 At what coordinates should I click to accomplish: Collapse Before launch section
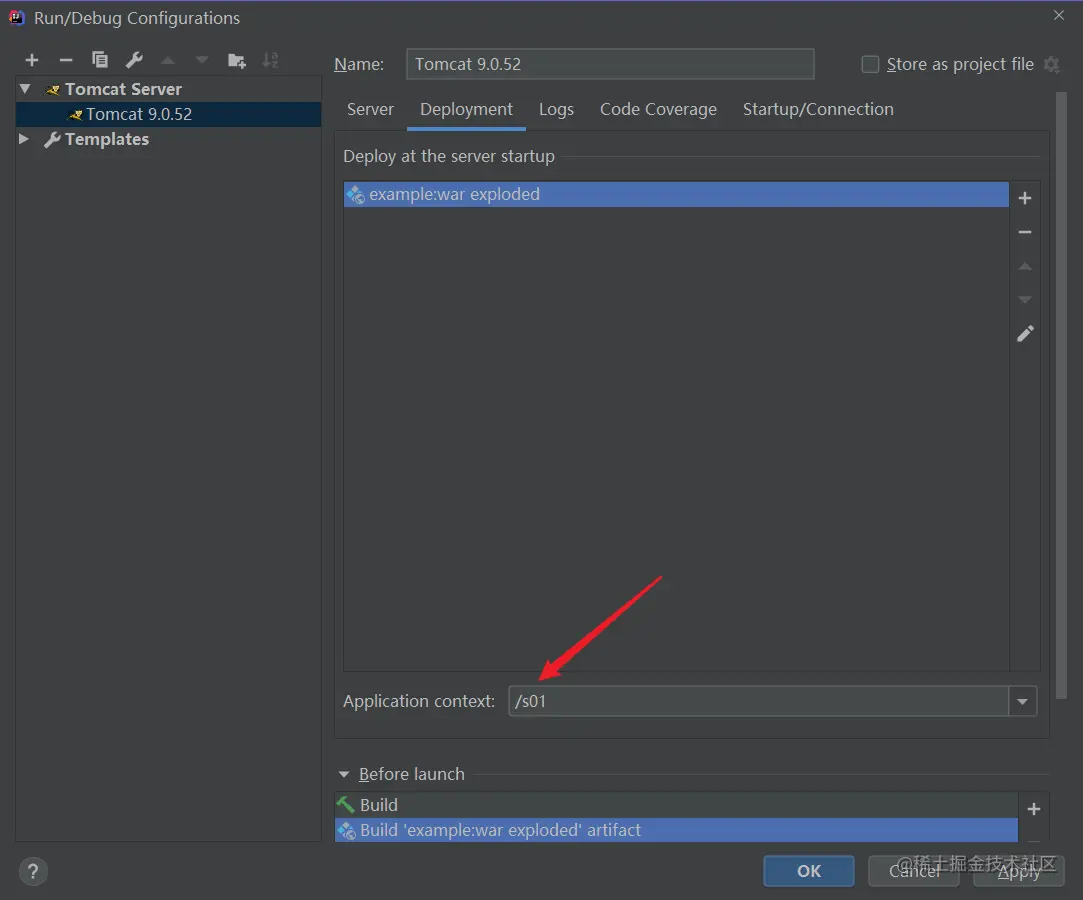tap(343, 774)
